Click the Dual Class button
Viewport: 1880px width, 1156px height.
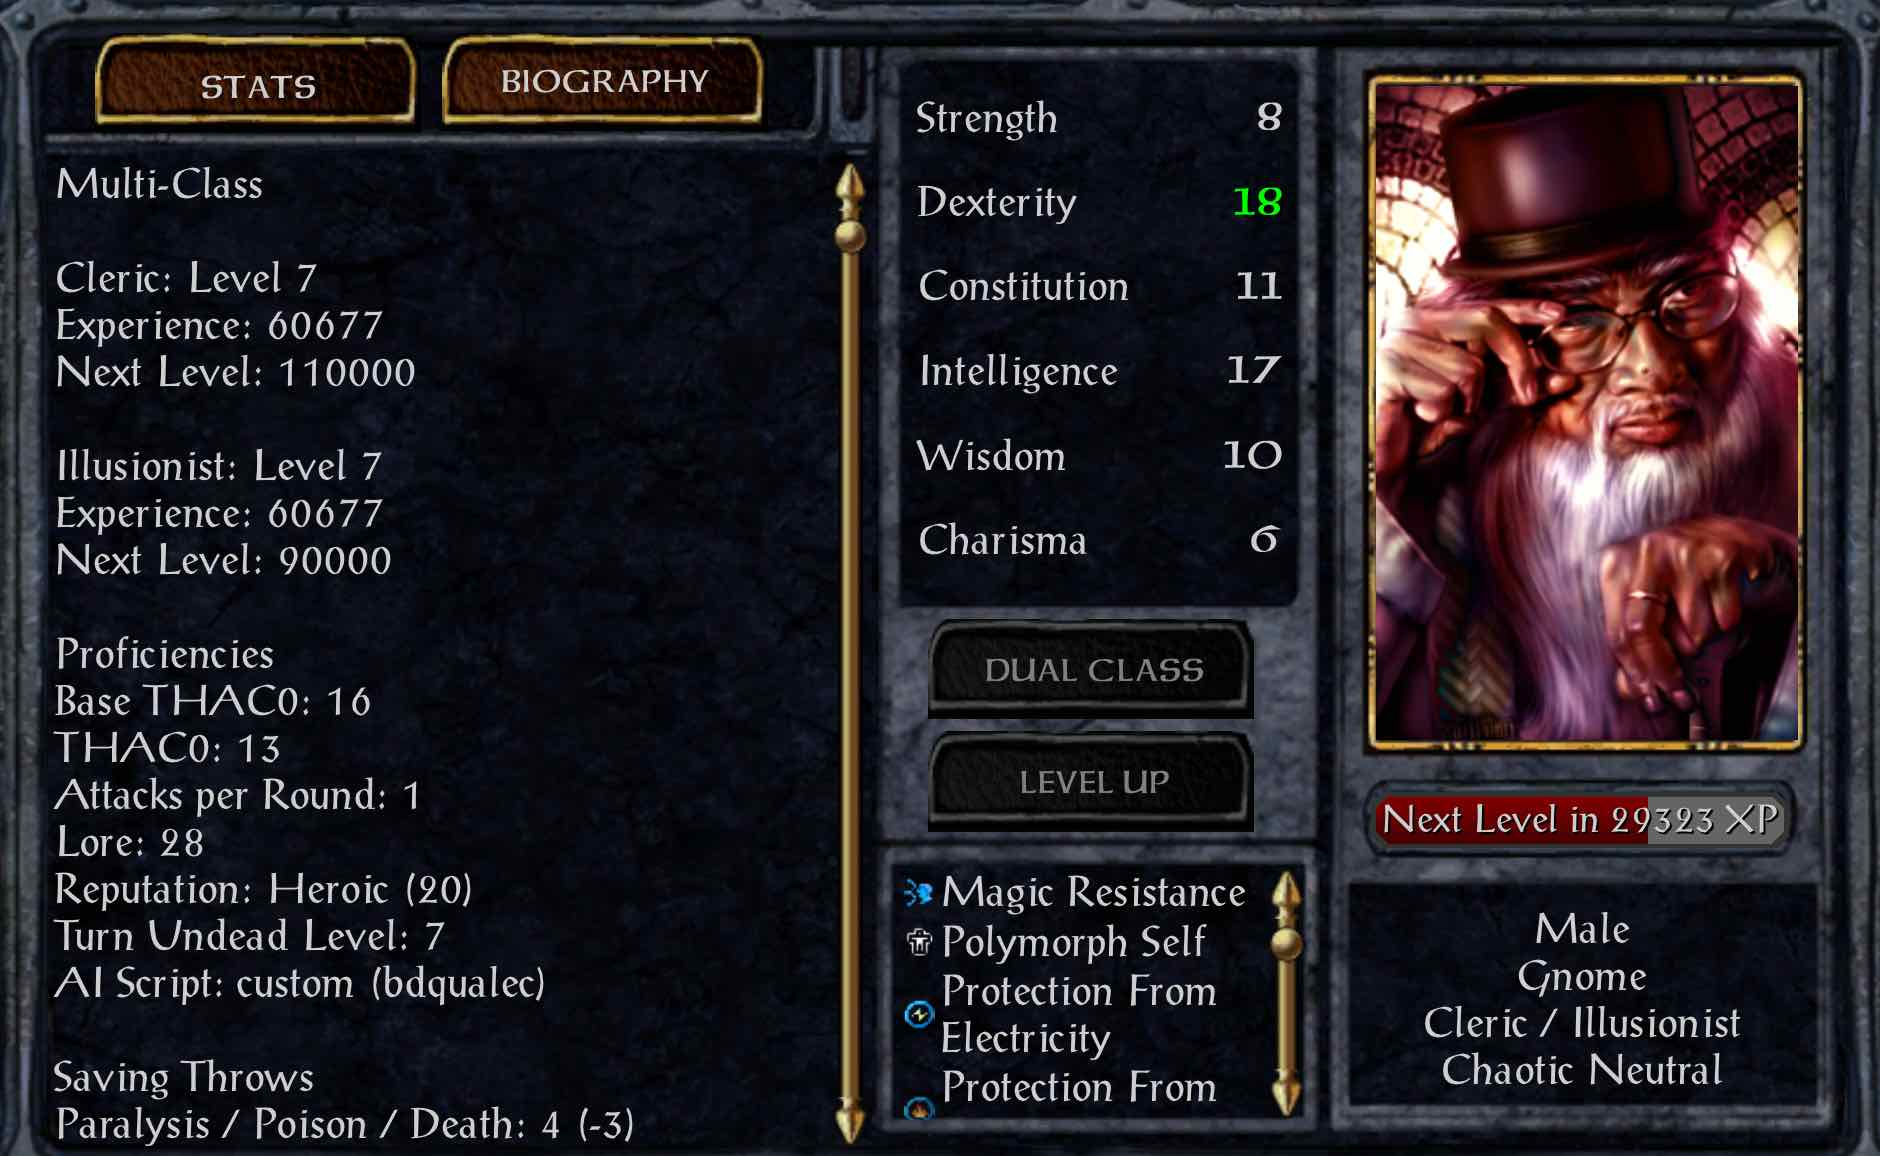pyautogui.click(x=1092, y=669)
